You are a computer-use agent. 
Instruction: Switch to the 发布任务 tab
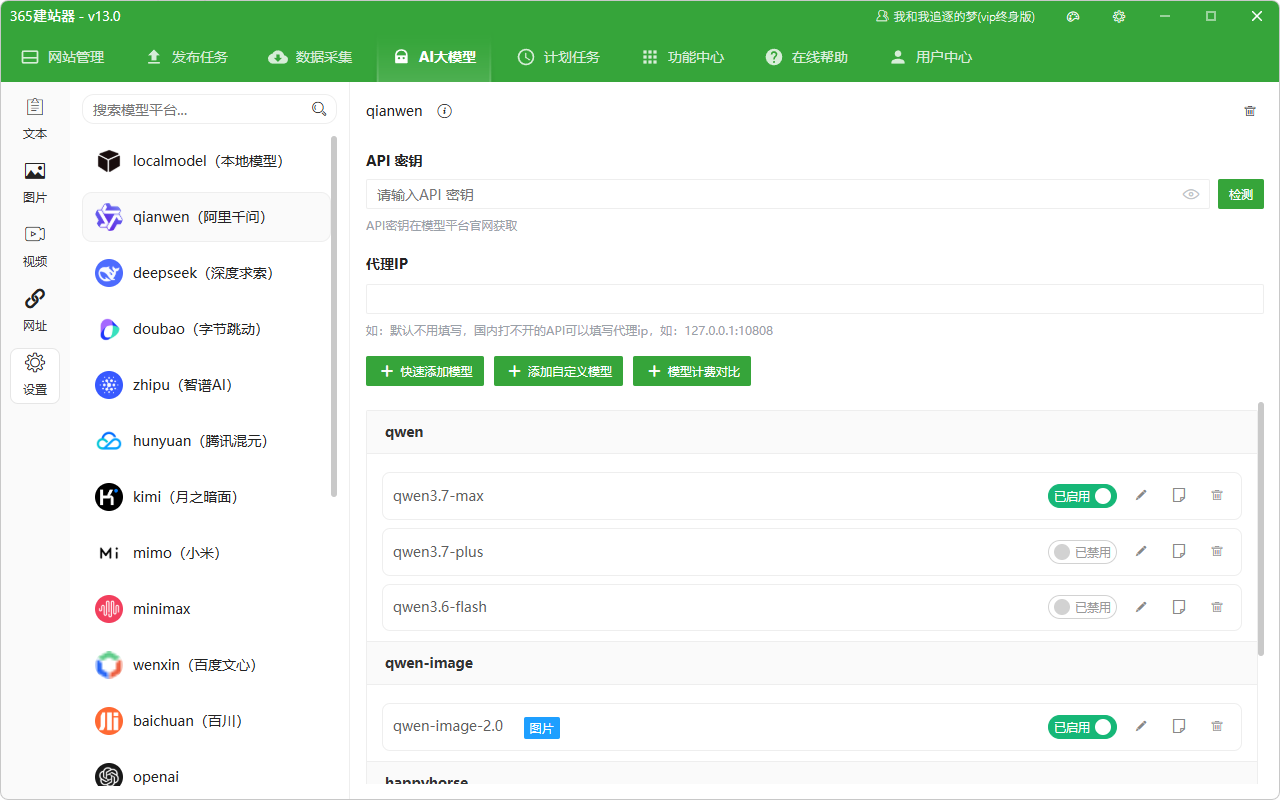coord(187,57)
